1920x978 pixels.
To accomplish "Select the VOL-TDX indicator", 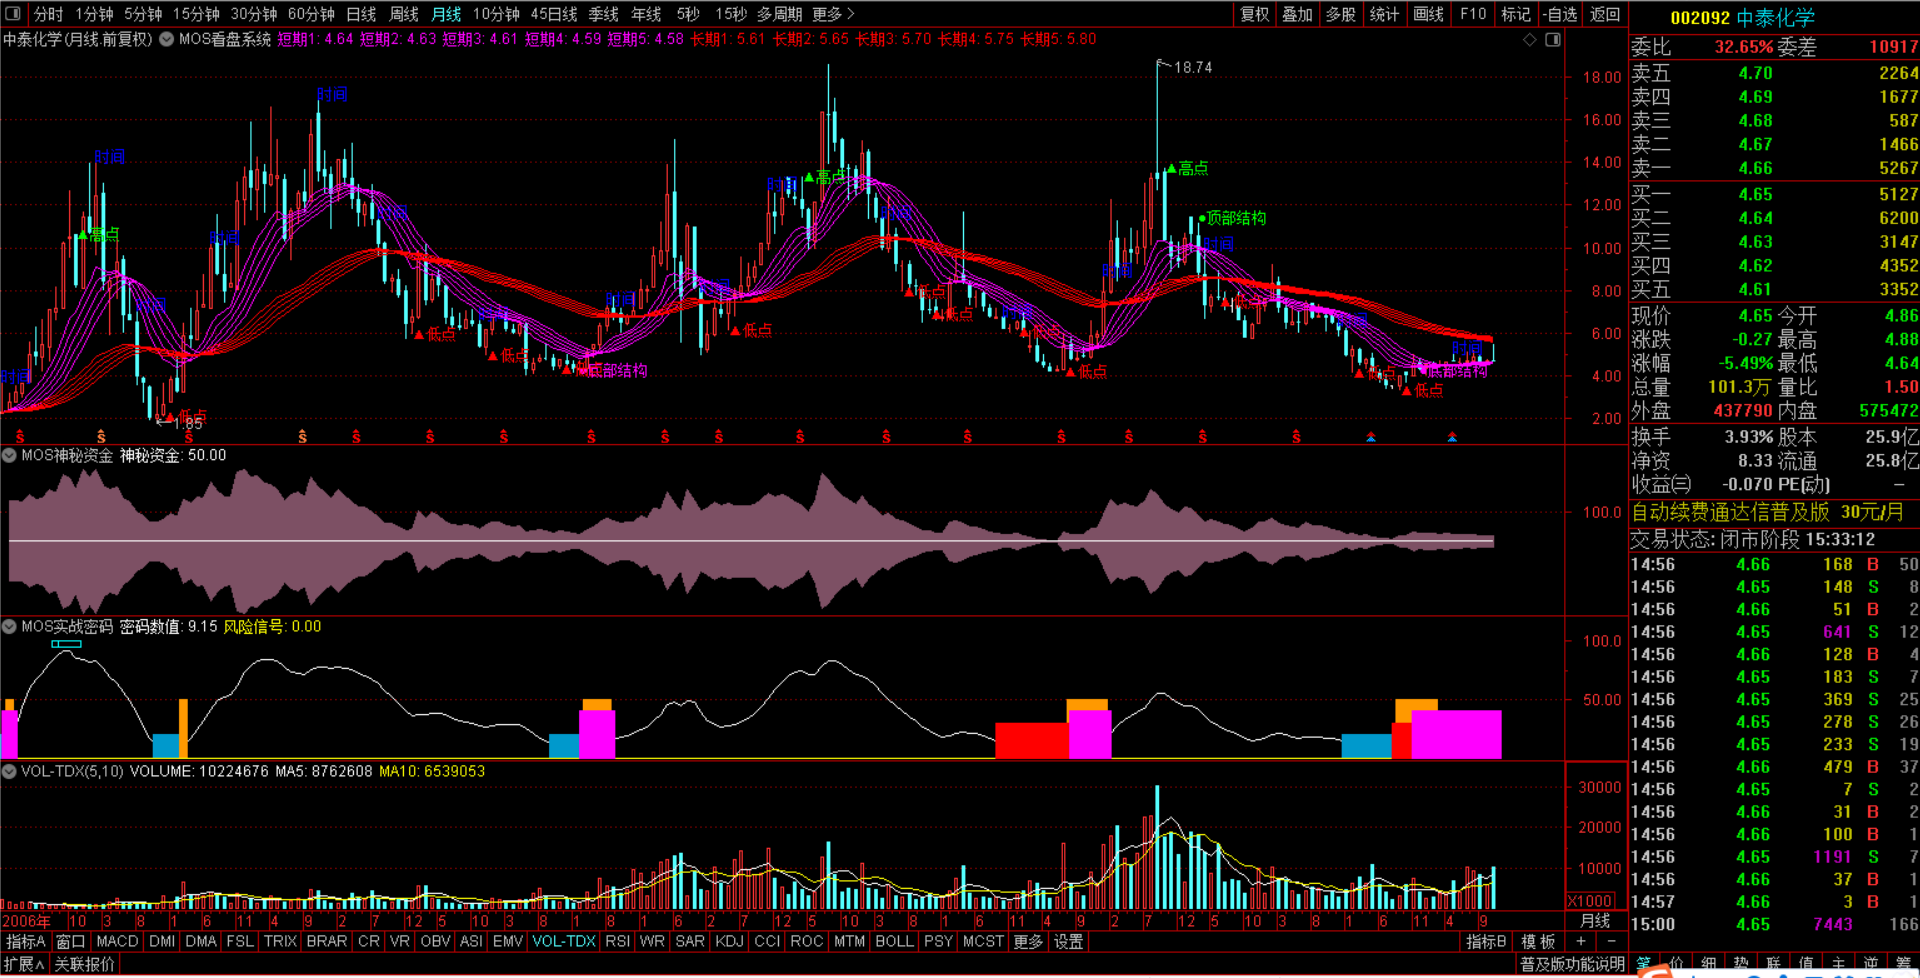I will coord(564,942).
